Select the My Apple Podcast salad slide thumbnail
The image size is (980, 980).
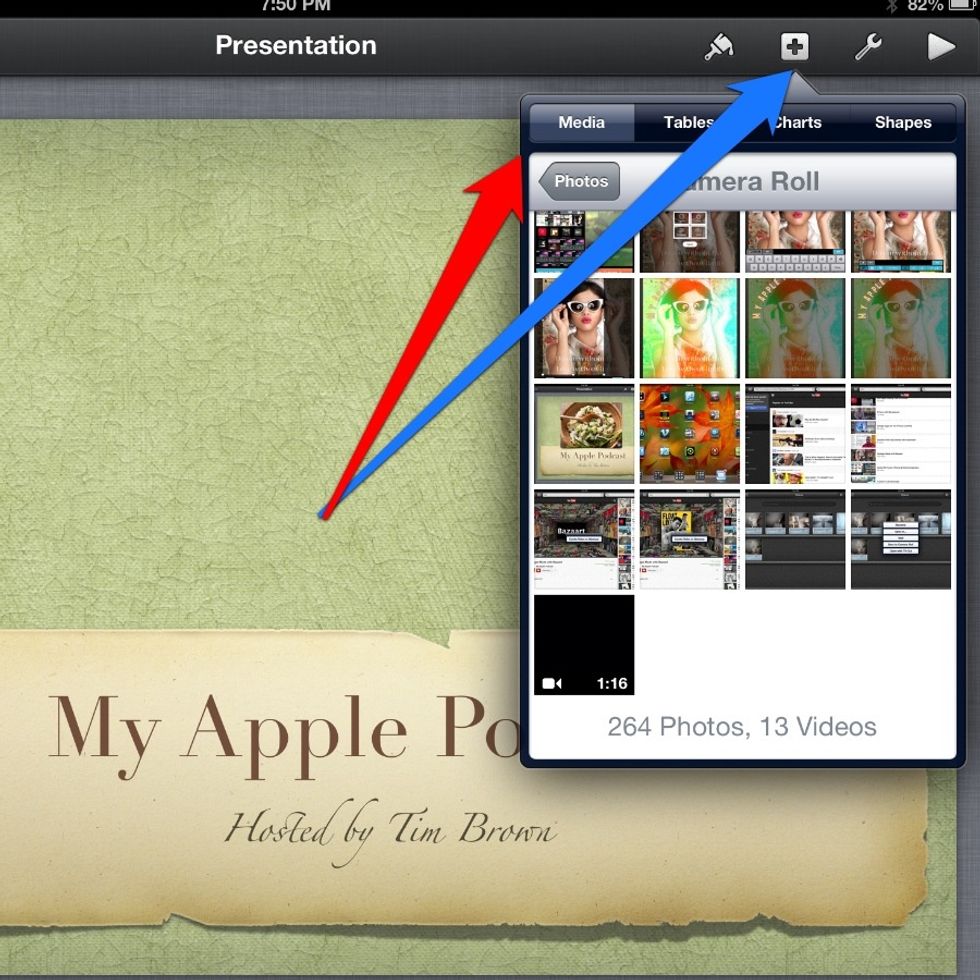(584, 434)
